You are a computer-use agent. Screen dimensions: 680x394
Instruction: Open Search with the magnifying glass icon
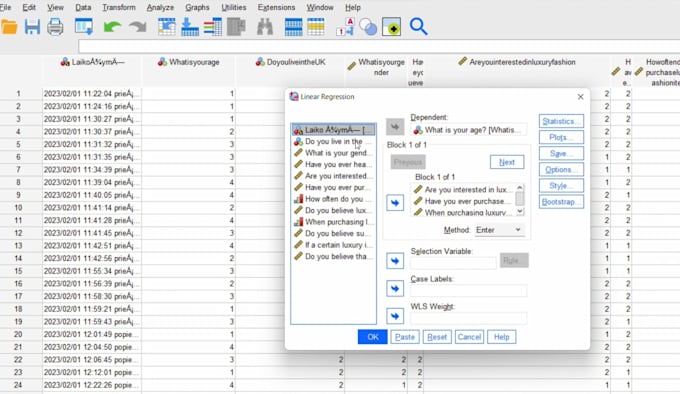pos(418,27)
